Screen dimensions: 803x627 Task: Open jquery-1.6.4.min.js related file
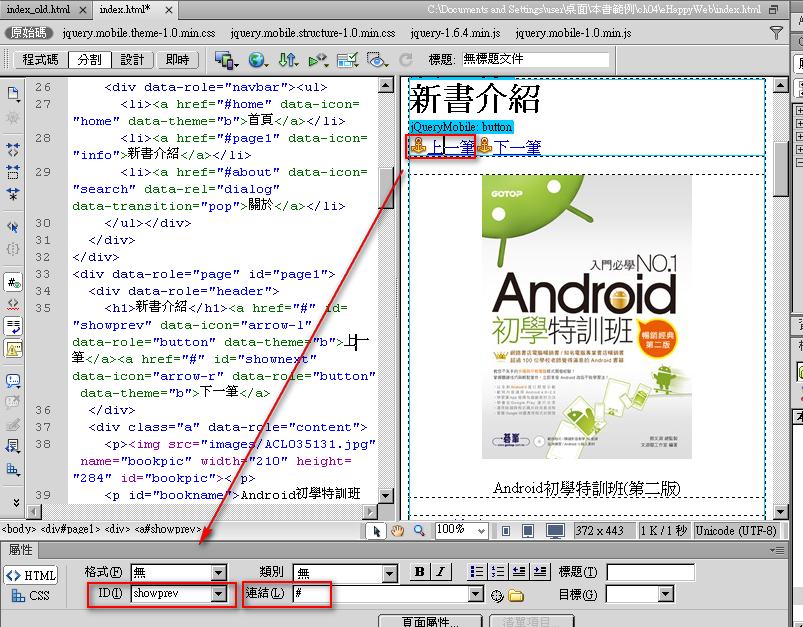click(x=455, y=33)
